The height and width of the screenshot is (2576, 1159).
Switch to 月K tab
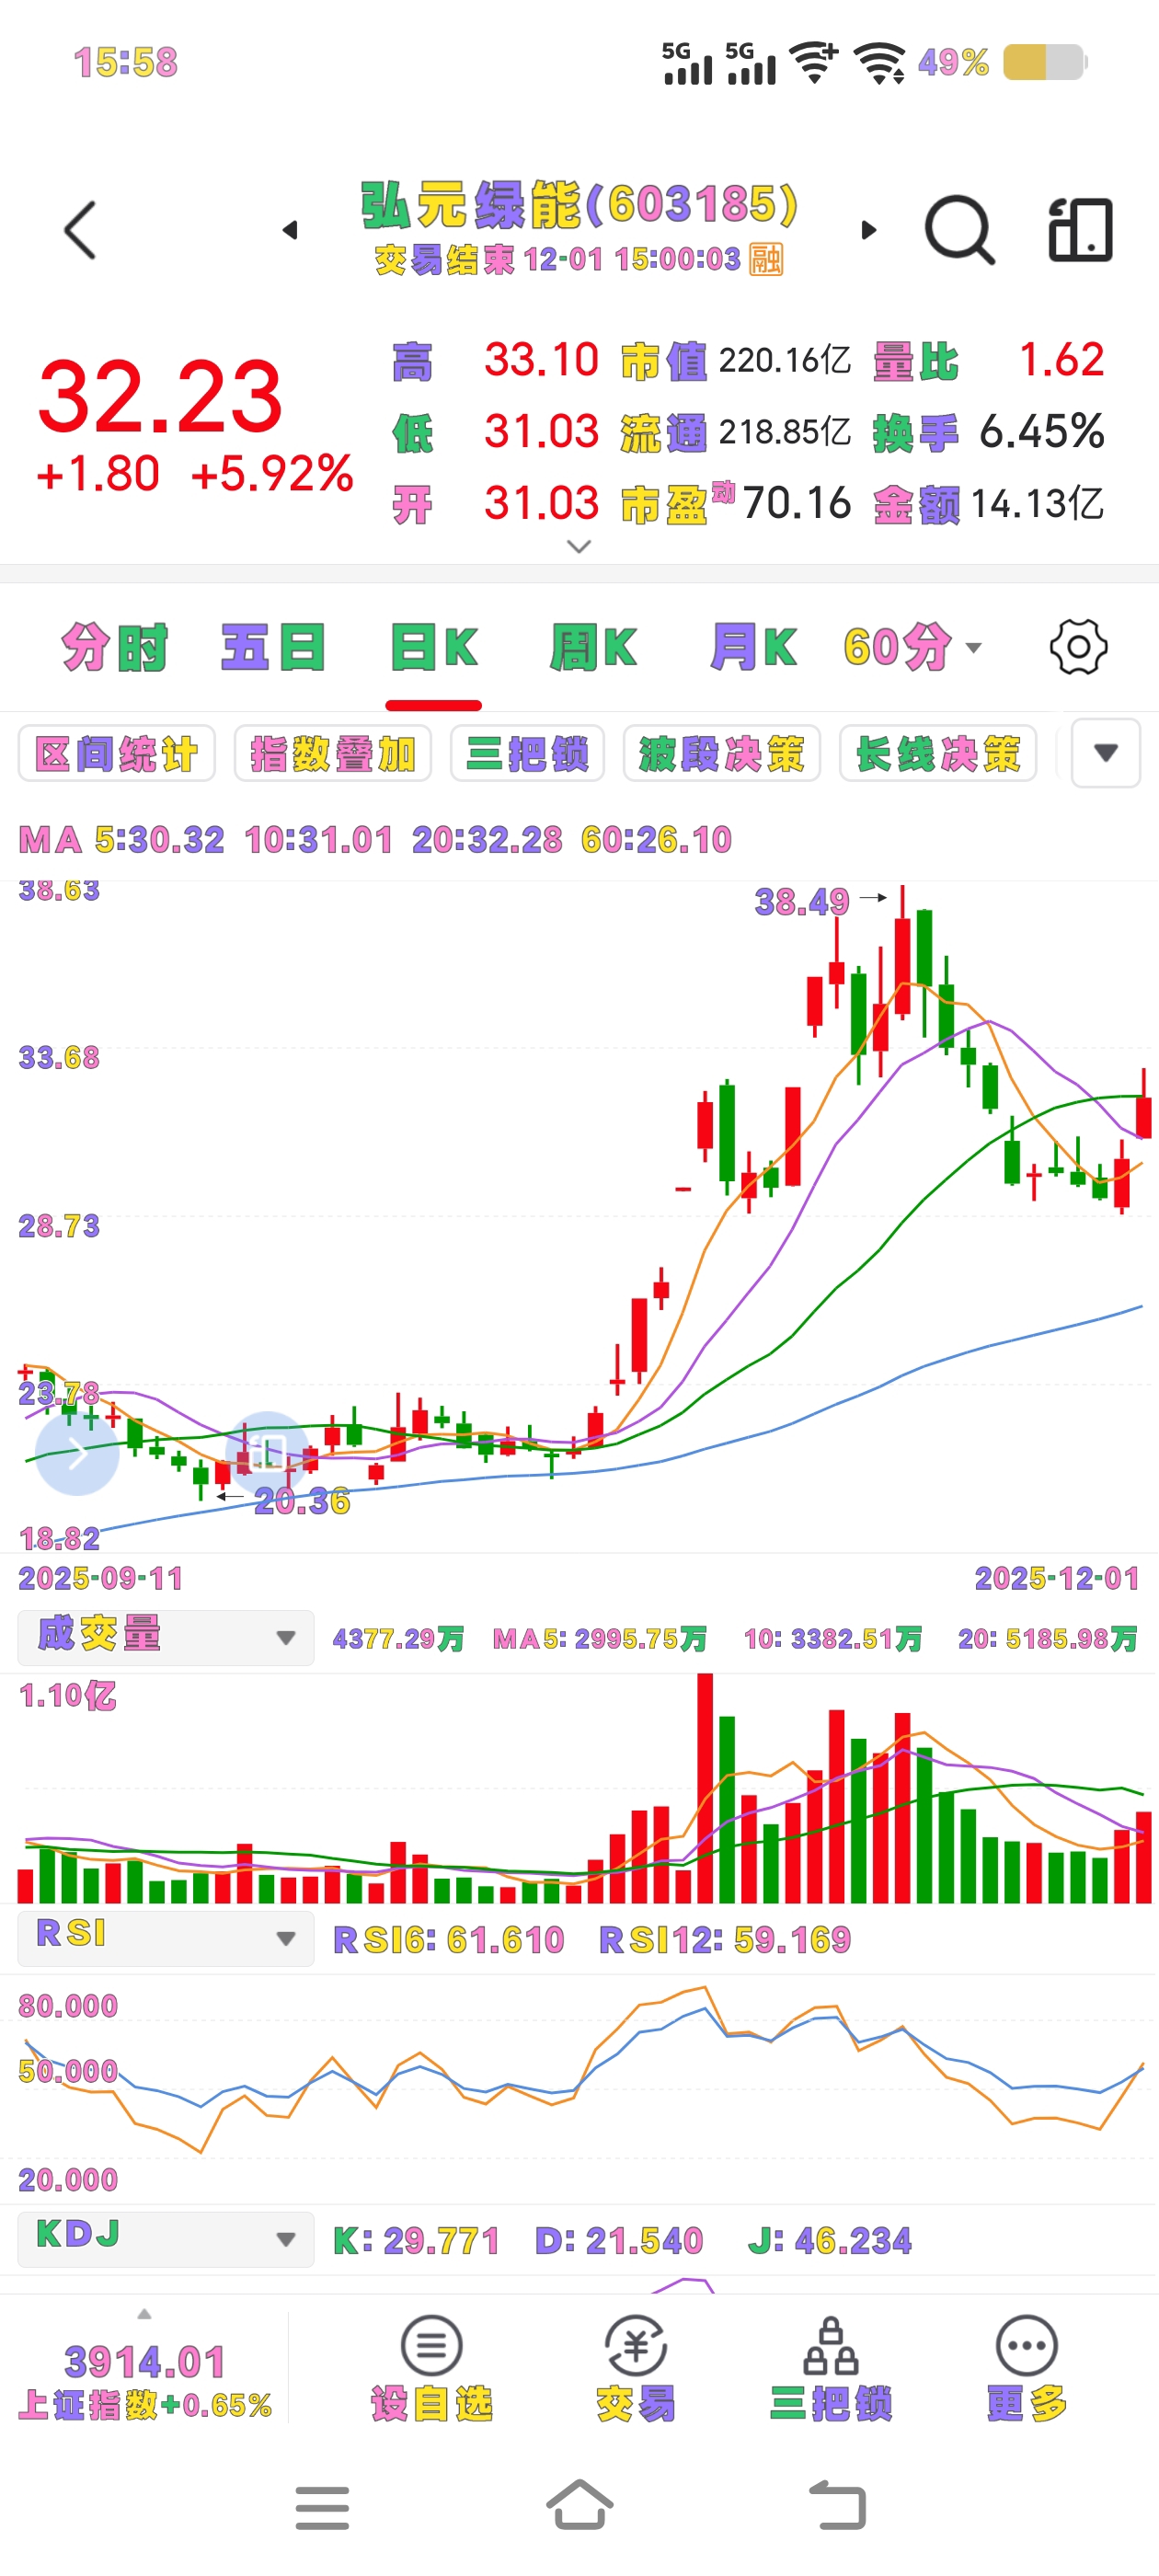pyautogui.click(x=753, y=647)
